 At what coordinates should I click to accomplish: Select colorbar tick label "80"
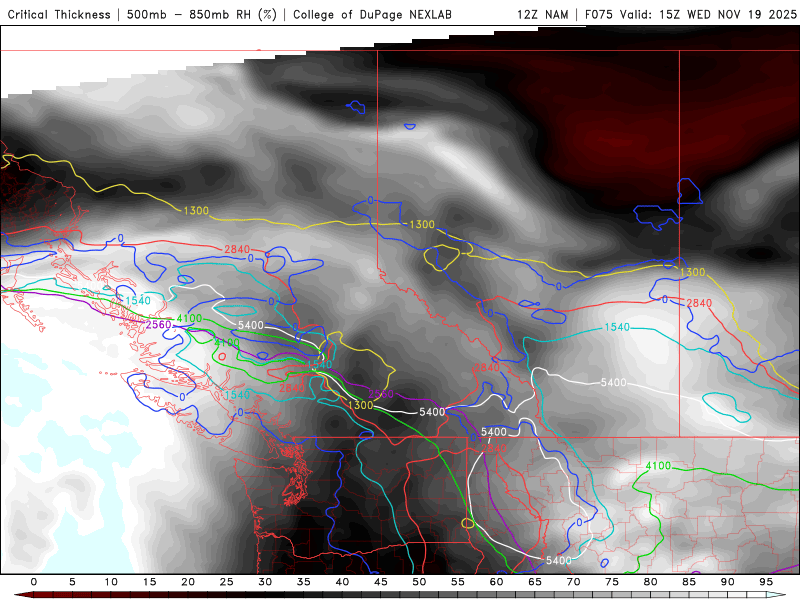coord(650,582)
